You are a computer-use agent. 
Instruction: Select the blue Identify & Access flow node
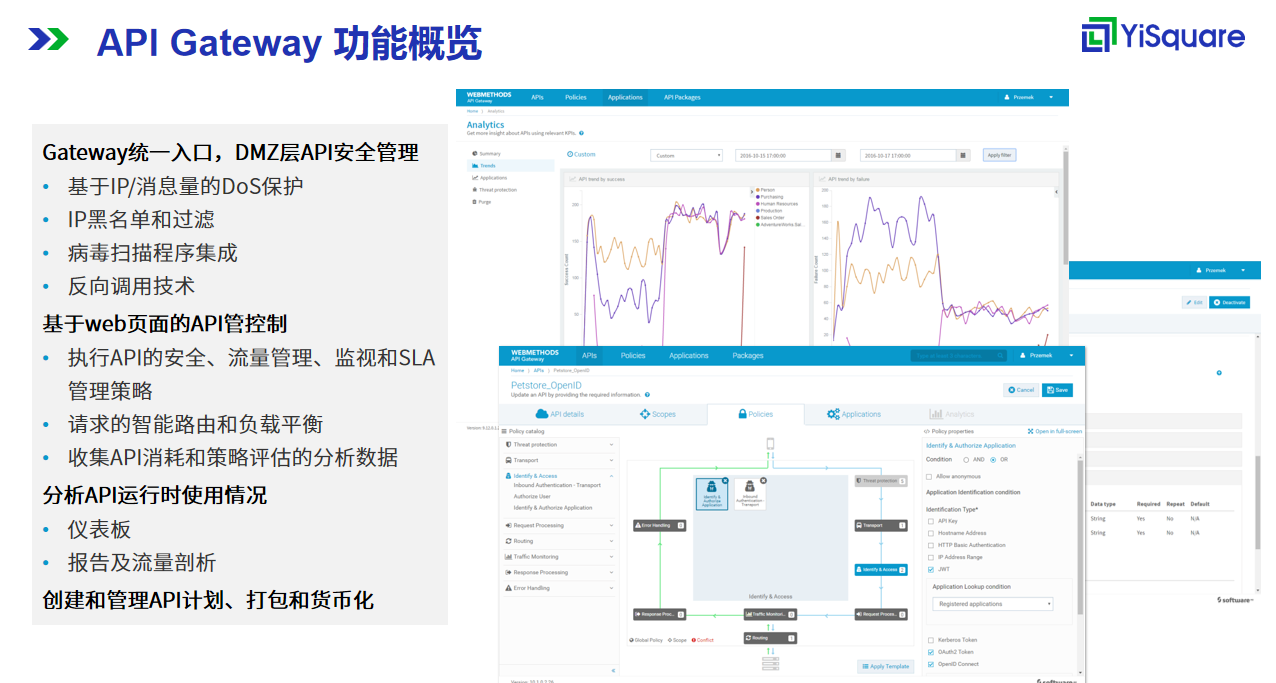point(881,569)
